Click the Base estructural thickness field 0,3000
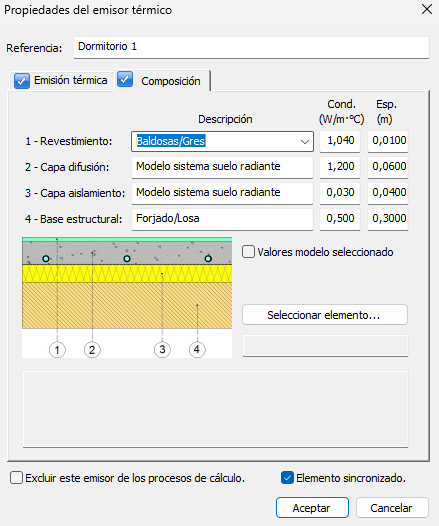This screenshot has width=439, height=526. coord(388,219)
